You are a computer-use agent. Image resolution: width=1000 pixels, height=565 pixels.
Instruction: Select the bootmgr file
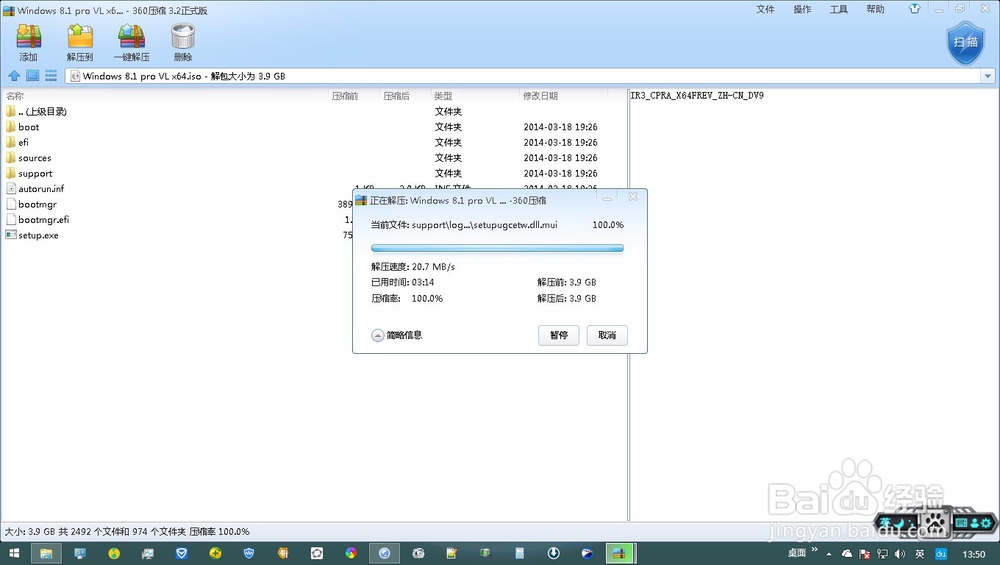coord(31,204)
